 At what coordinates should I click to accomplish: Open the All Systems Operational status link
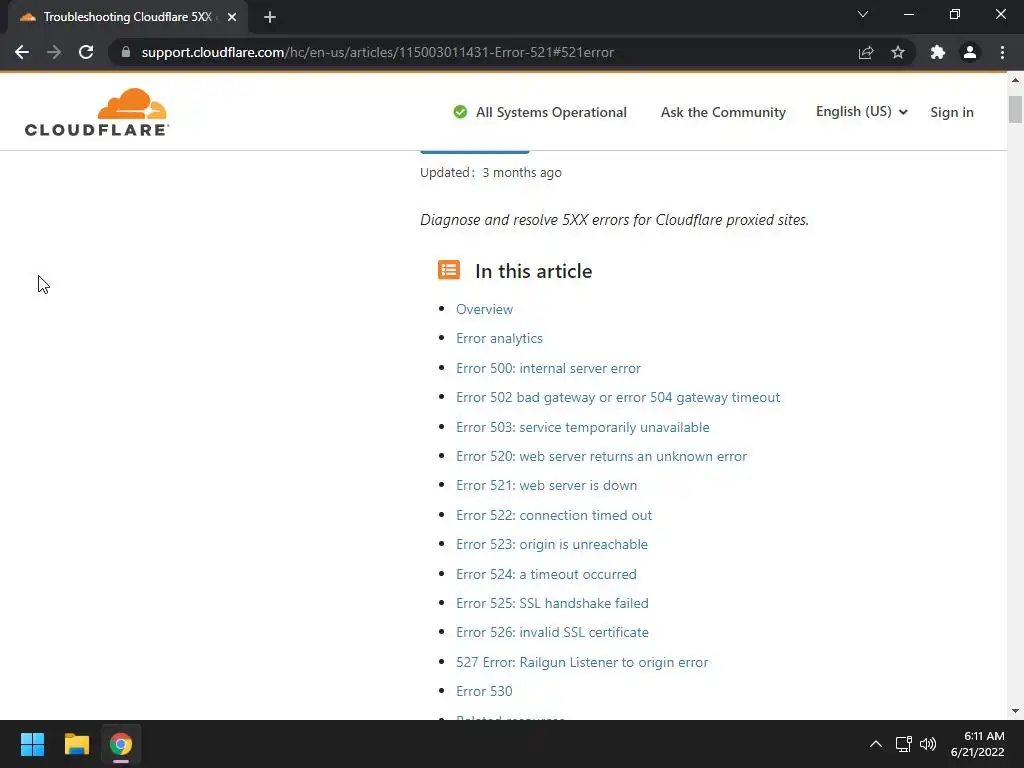(551, 112)
